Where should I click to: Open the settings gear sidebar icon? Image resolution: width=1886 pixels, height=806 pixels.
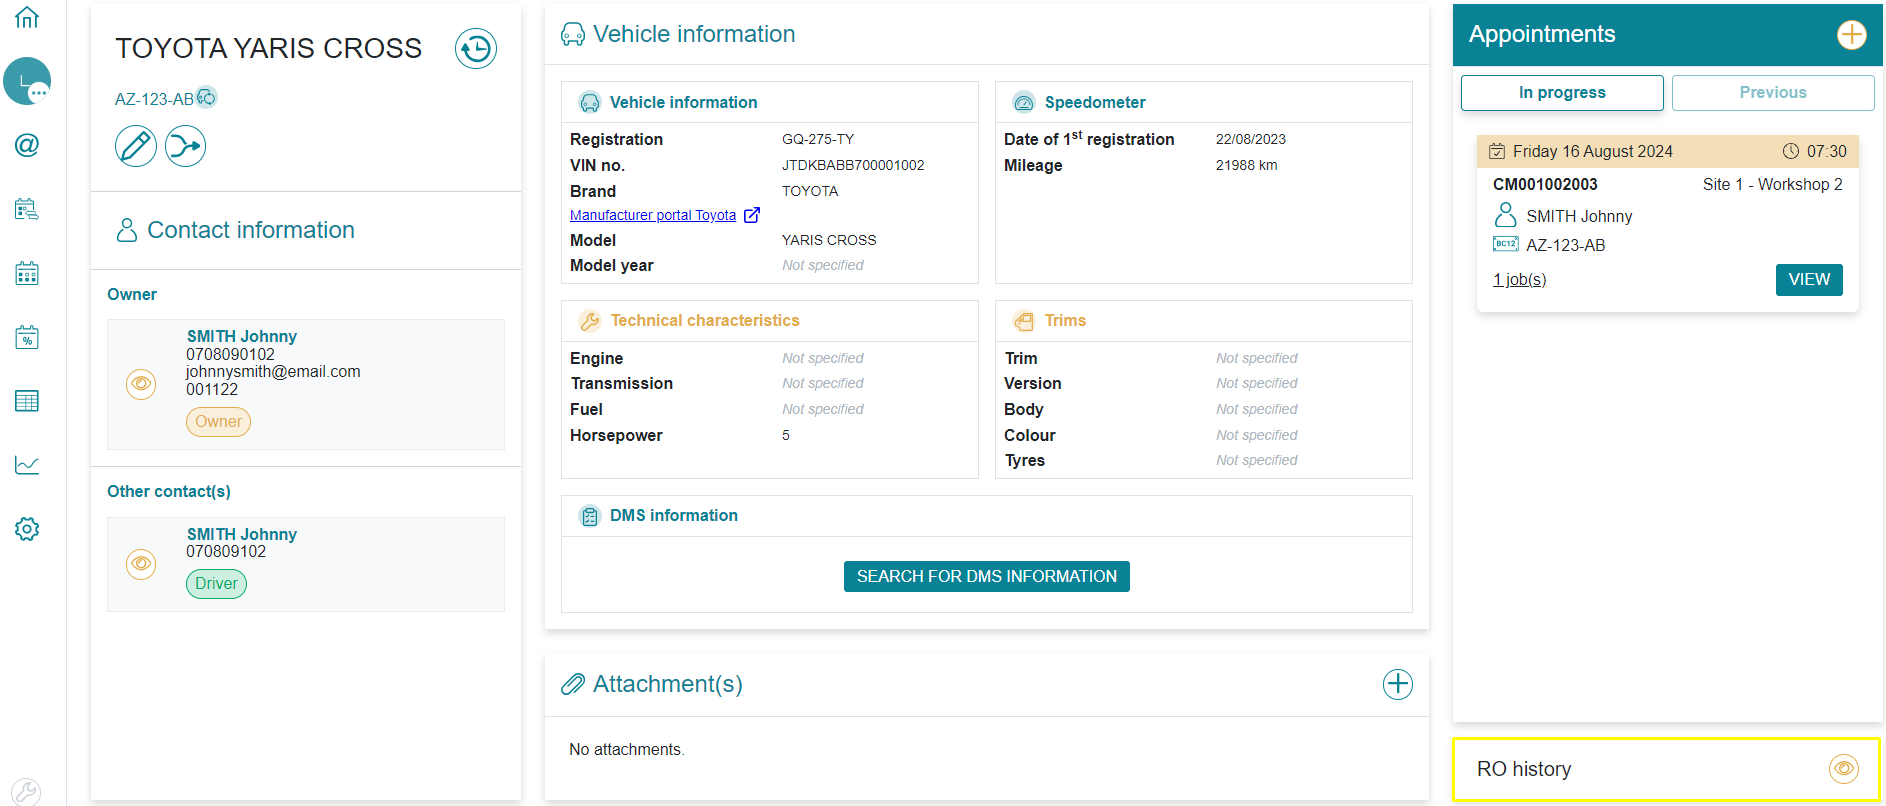[x=27, y=529]
